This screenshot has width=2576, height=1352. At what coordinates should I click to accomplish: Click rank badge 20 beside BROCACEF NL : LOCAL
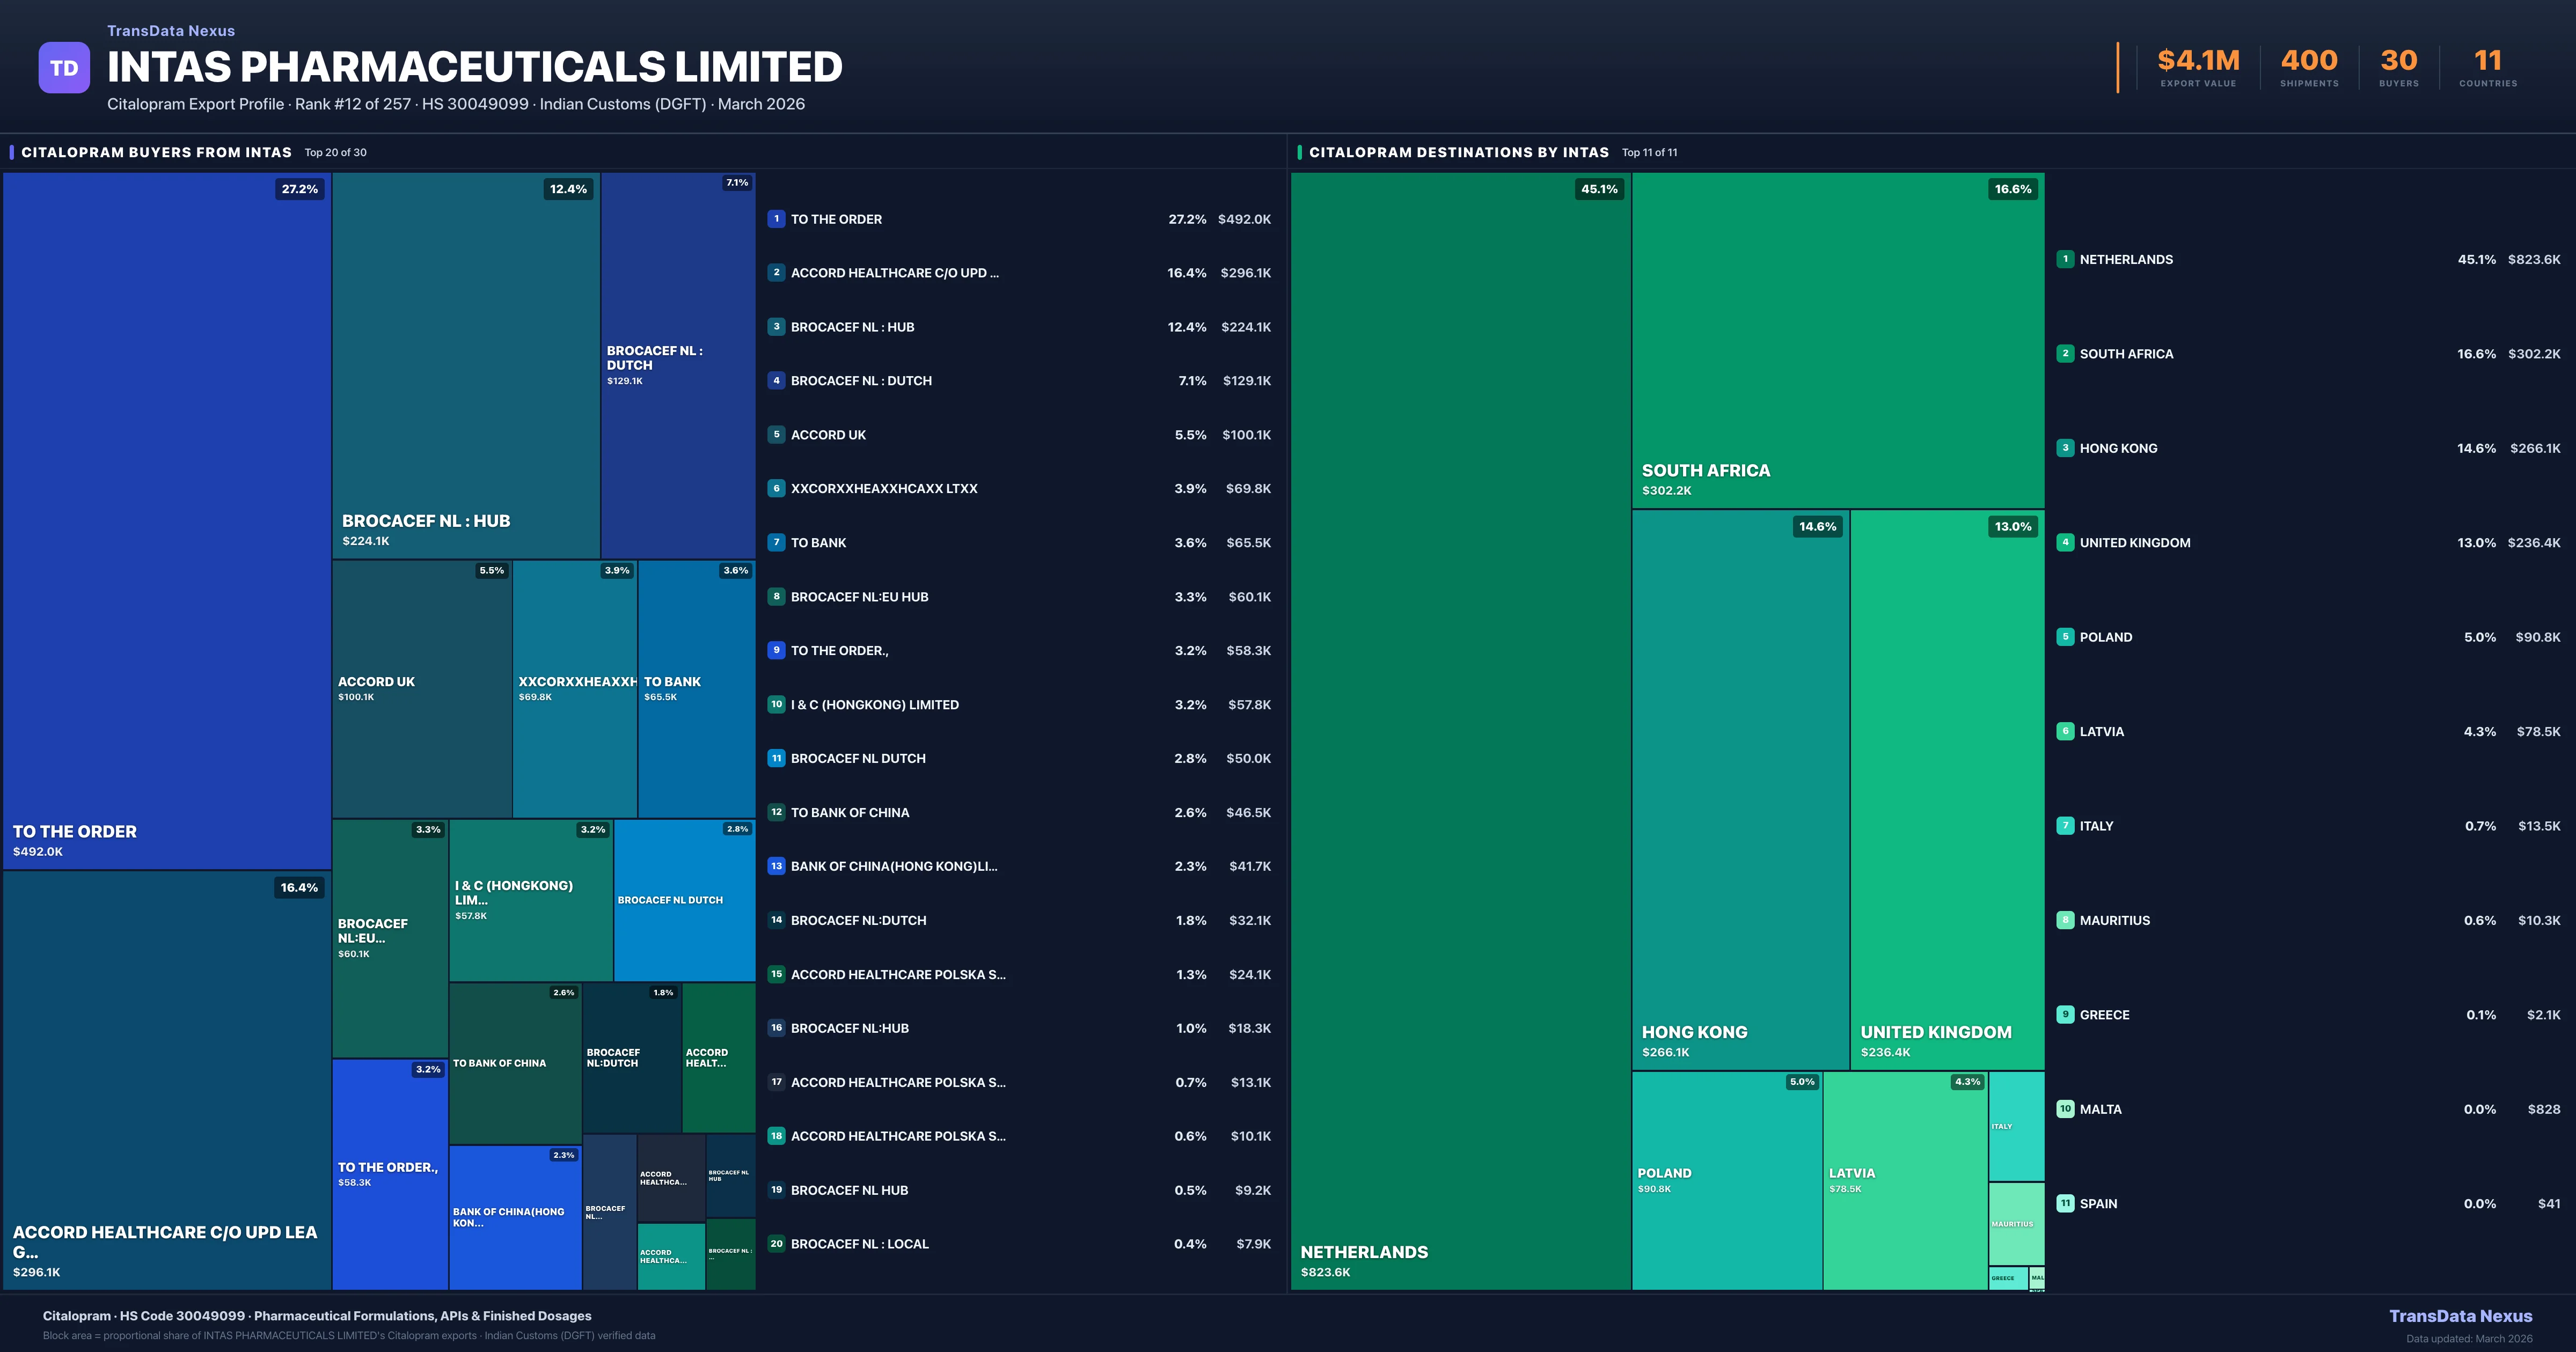pyautogui.click(x=776, y=1244)
